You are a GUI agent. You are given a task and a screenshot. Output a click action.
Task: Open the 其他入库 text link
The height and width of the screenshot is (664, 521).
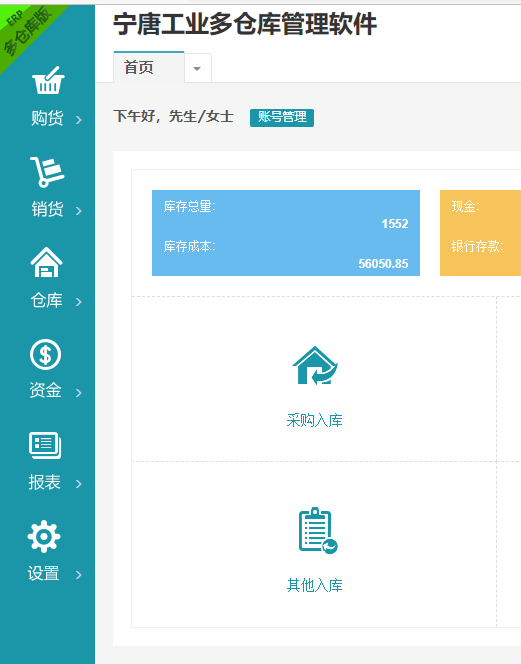[x=315, y=585]
